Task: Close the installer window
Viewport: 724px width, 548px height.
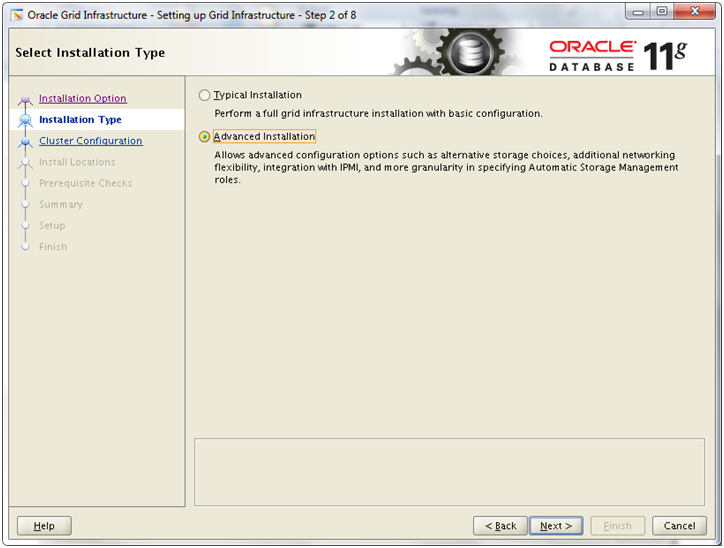Action: 694,12
